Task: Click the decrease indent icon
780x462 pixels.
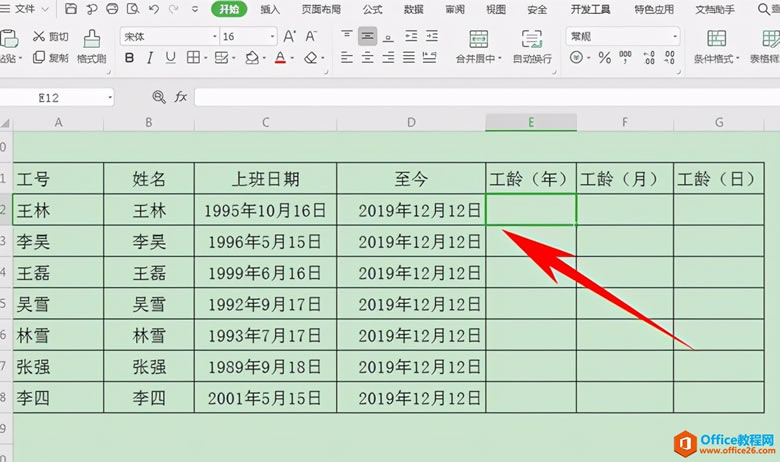Action: coord(411,36)
